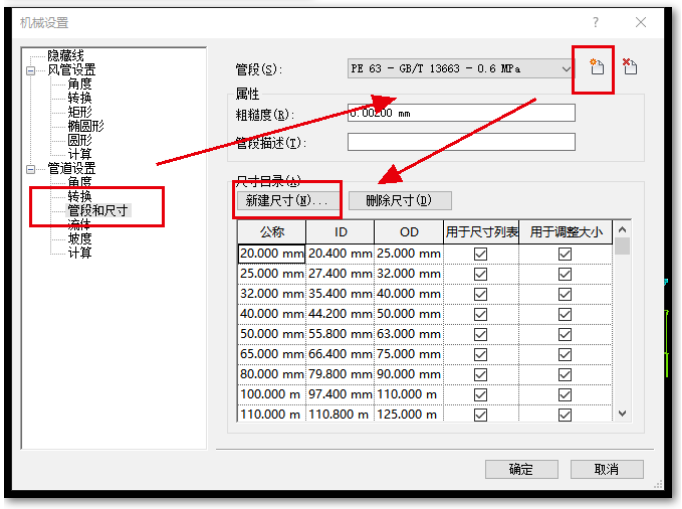The width and height of the screenshot is (682, 509).
Task: Uncheck 用于尺寸列表 for the 80.000 mm row
Action: click(481, 374)
